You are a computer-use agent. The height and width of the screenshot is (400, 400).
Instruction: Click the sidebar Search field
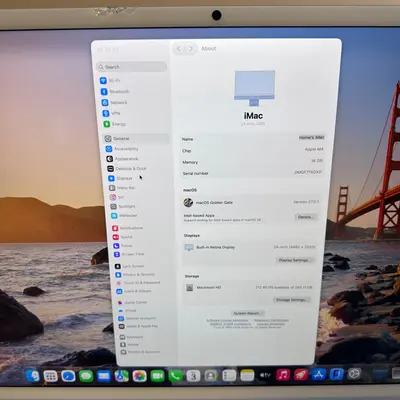(x=131, y=67)
